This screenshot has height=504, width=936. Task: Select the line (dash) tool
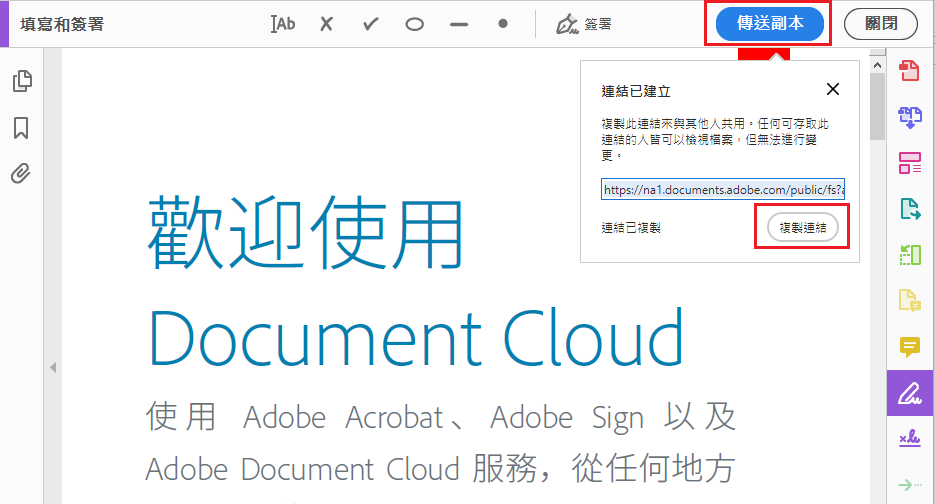coord(459,24)
